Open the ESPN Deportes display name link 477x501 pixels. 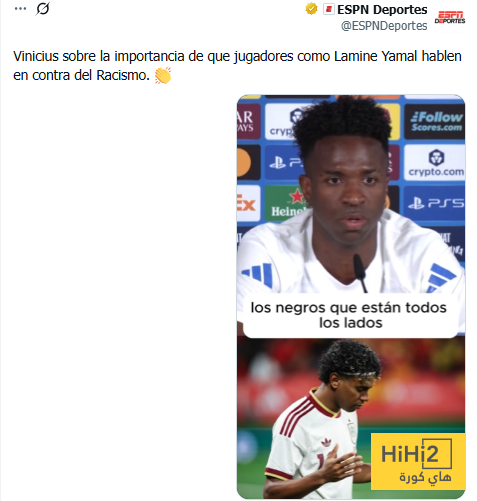coord(382,10)
